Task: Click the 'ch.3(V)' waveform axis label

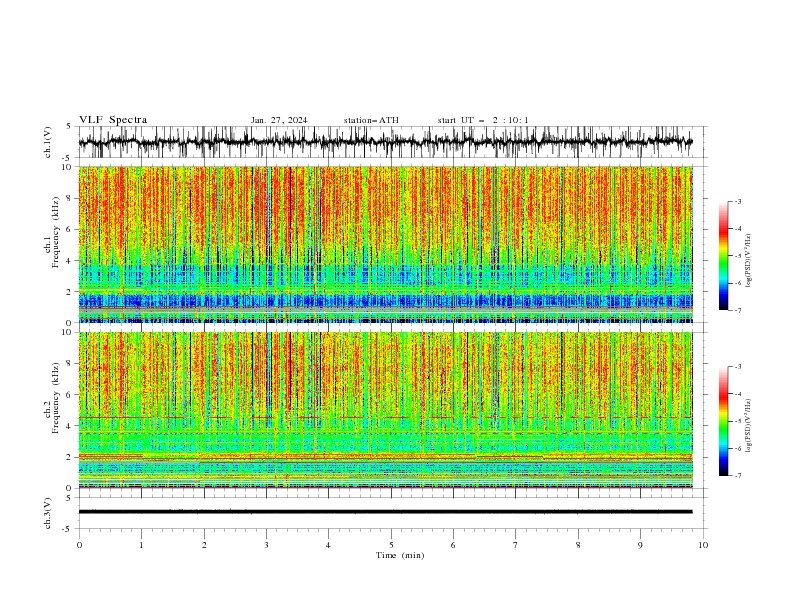Action: tap(48, 513)
